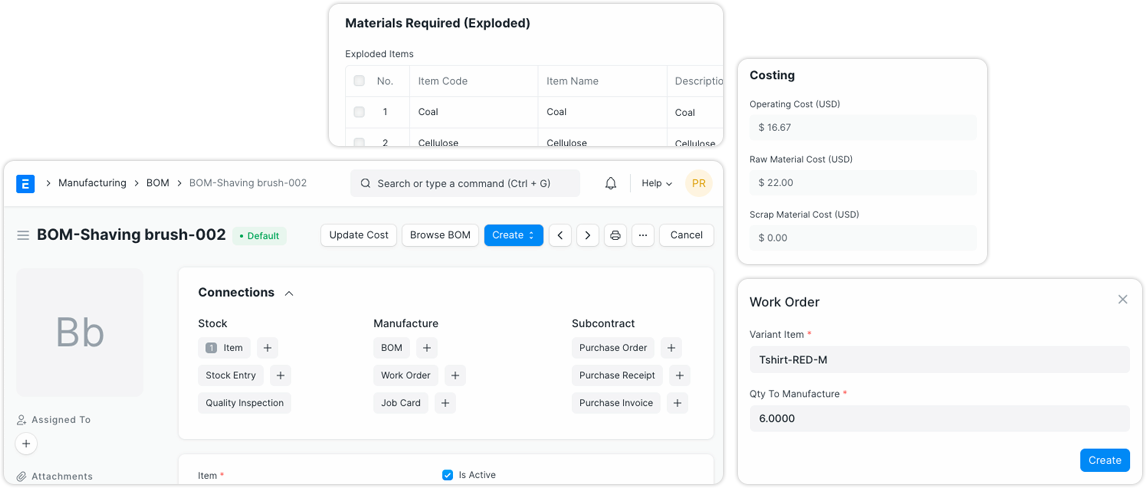Click Create in Work Order dialog
The width and height of the screenshot is (1146, 488).
point(1104,460)
